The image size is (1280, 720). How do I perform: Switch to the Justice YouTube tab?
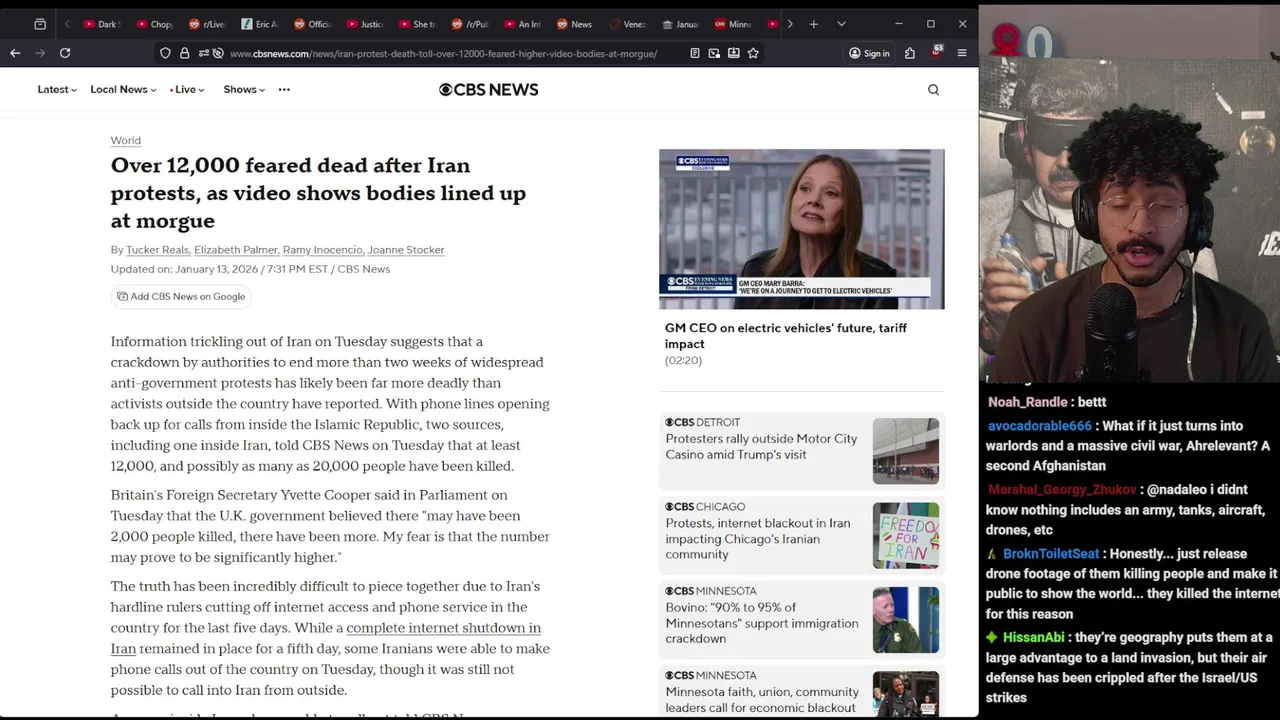coord(364,24)
